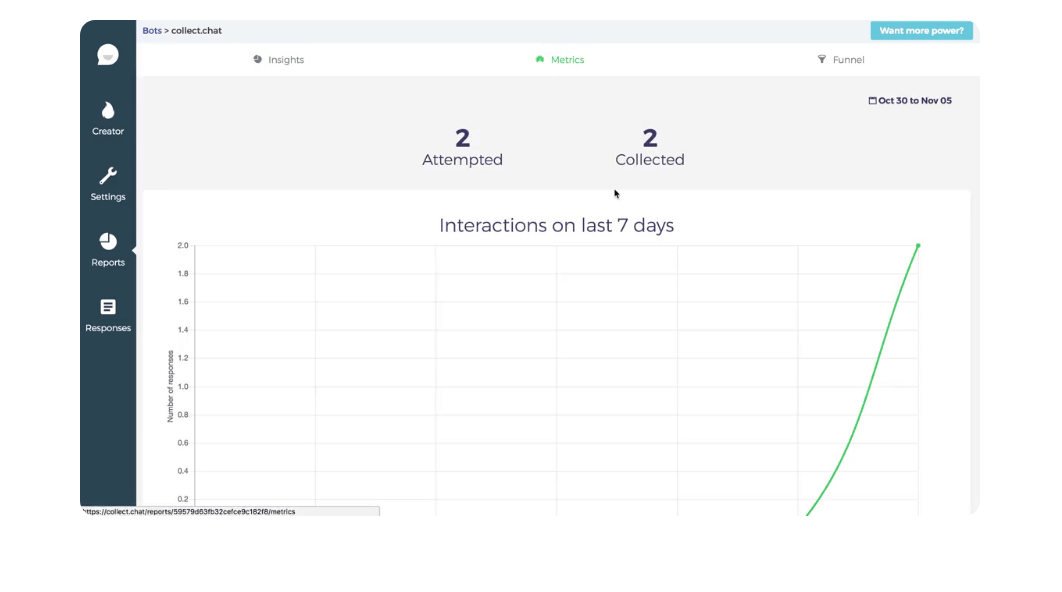This screenshot has width=1062, height=592.
Task: Click the Interactions on last 7 days title
Action: coord(556,225)
